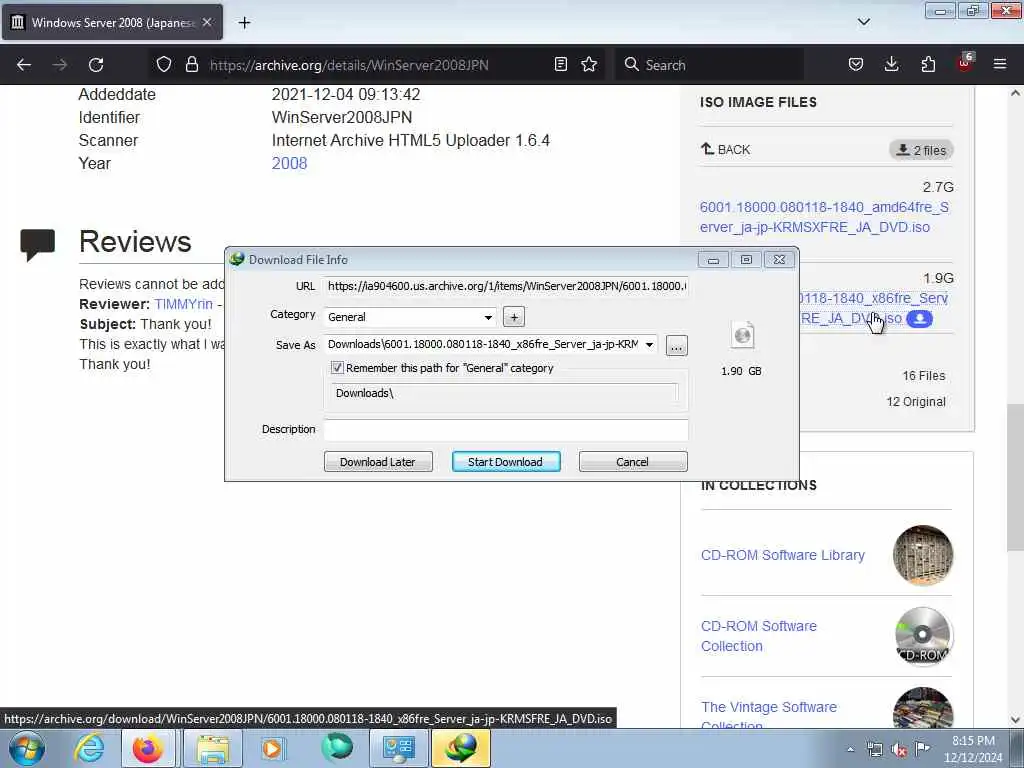The image size is (1024, 768).
Task: Open the 2008 year link
Action: pyautogui.click(x=289, y=163)
